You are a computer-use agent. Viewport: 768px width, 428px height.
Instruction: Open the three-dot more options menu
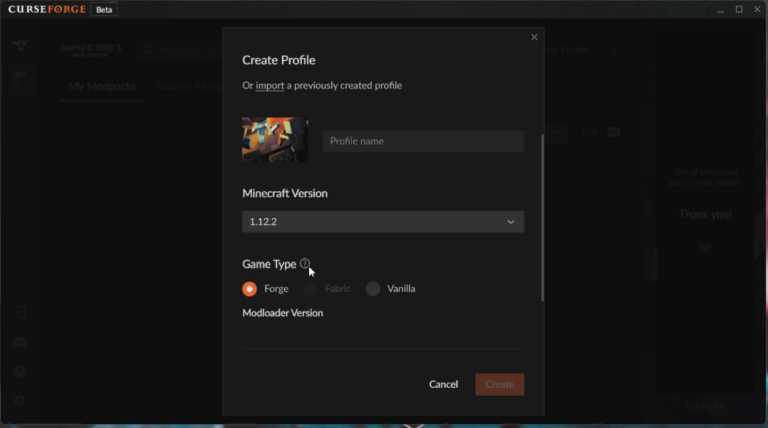[x=614, y=49]
